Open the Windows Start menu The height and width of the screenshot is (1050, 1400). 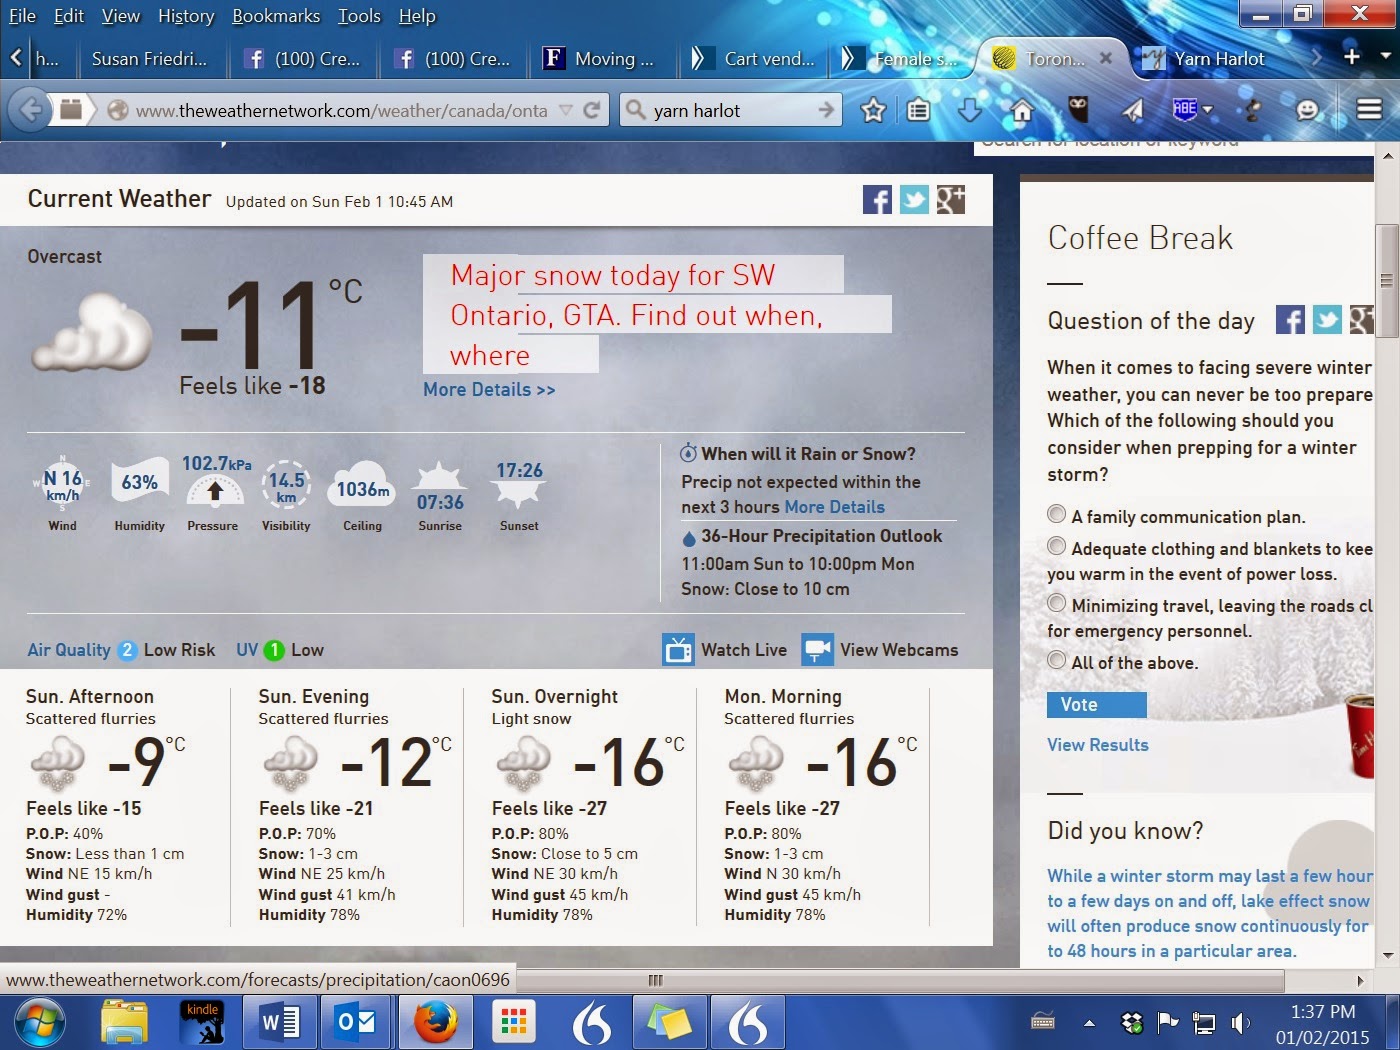coord(40,1023)
